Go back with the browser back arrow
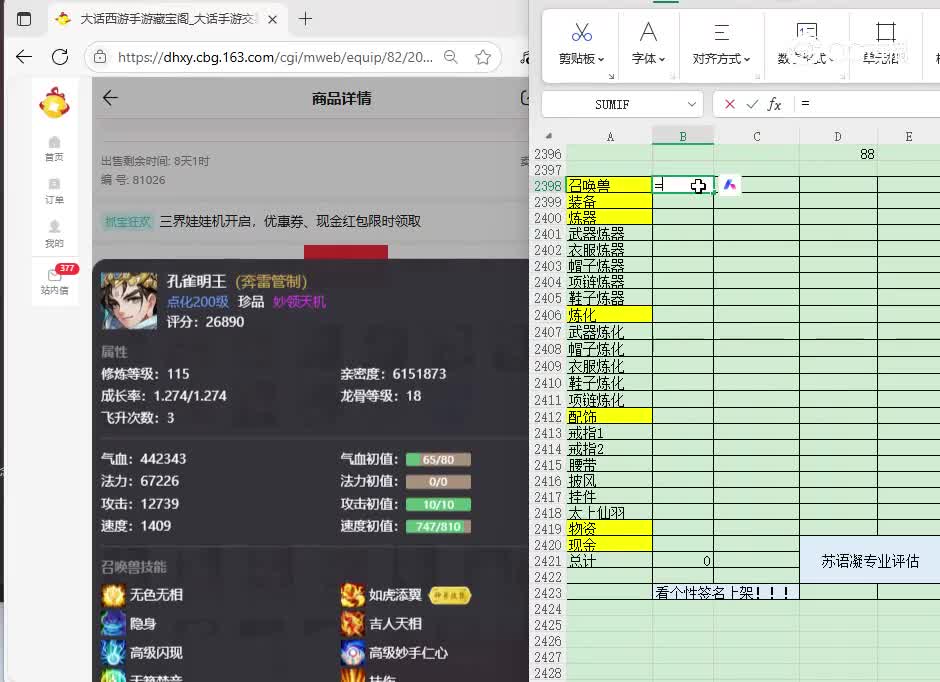Image resolution: width=940 pixels, height=682 pixels. [x=24, y=57]
